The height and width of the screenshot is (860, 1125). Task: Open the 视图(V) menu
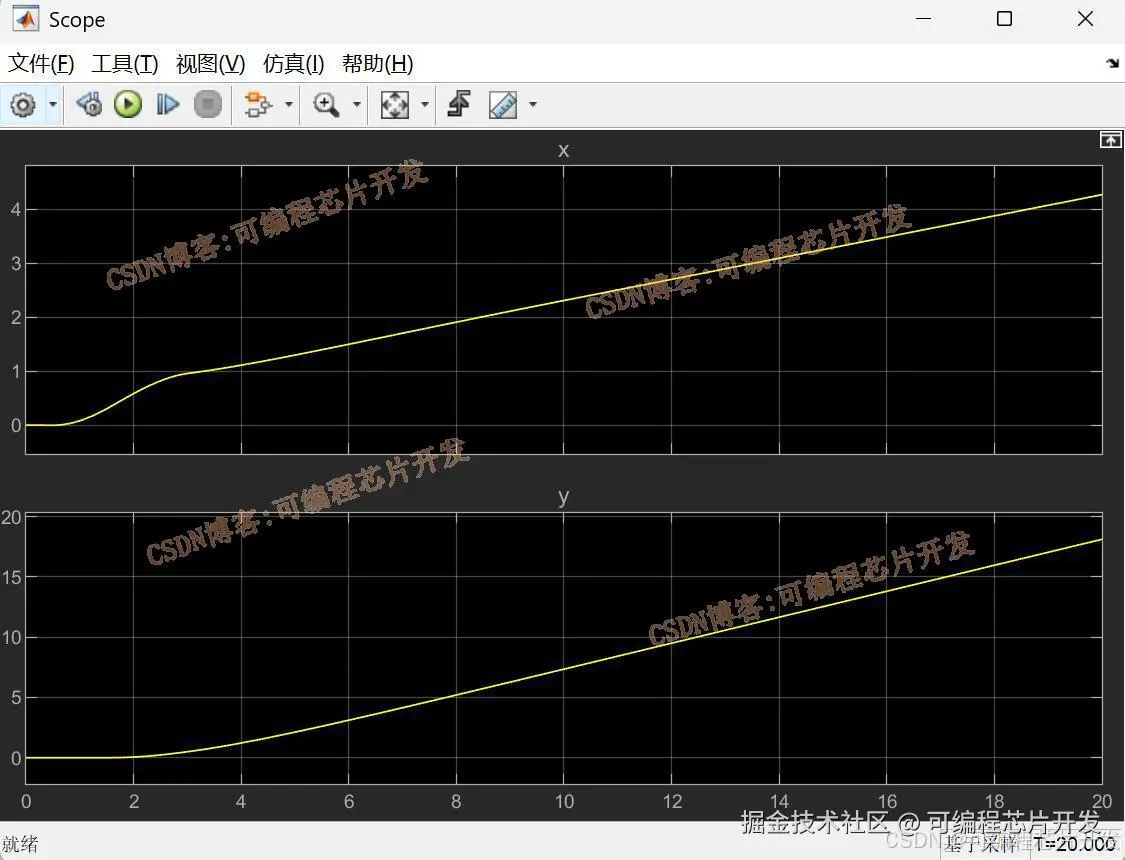210,64
